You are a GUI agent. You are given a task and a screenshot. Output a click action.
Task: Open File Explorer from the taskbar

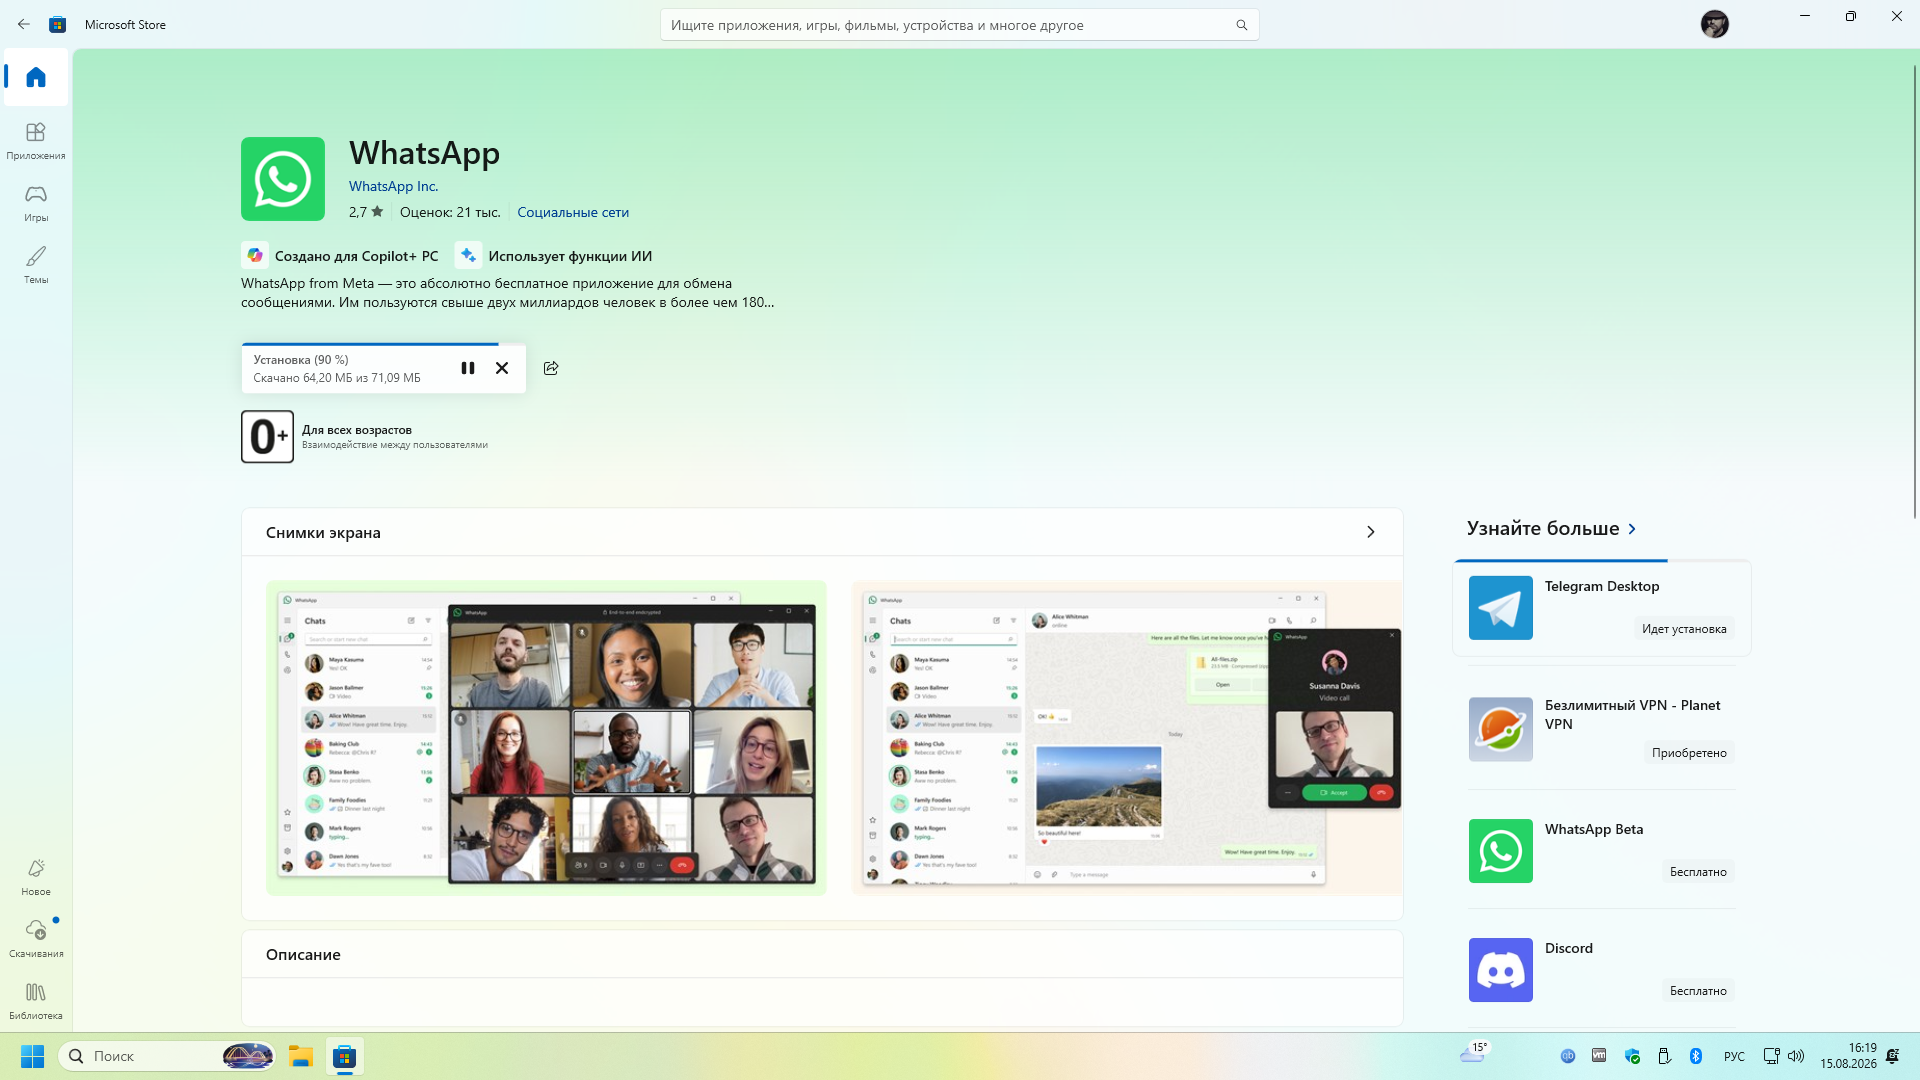pos(301,1056)
